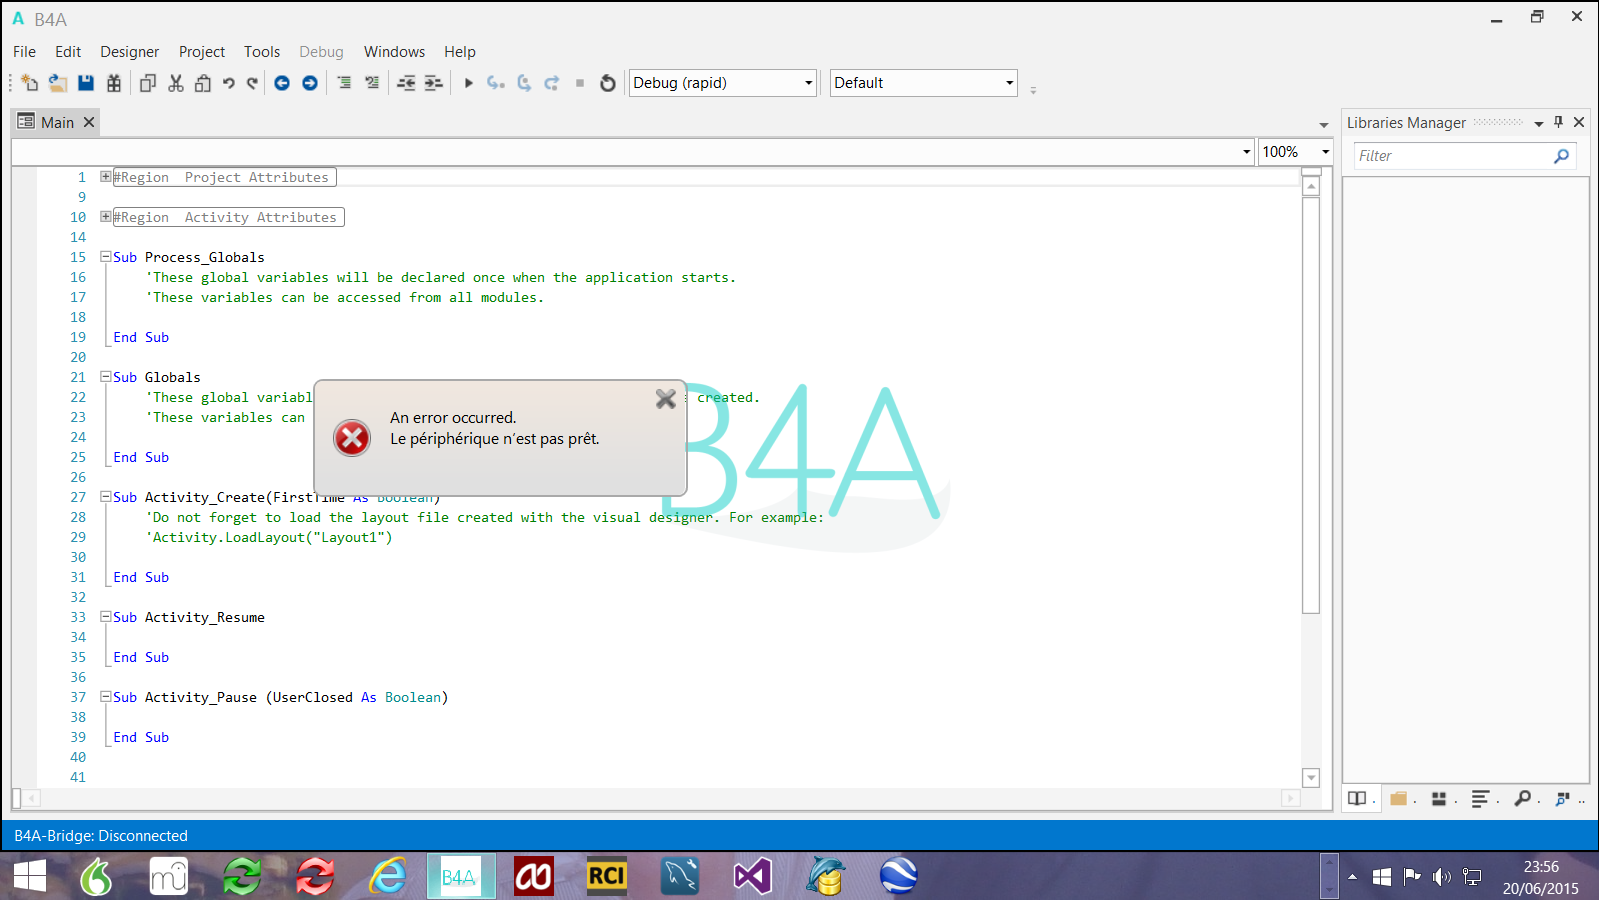Open the Tools menu
Viewport: 1599px width, 900px height.
click(x=262, y=52)
